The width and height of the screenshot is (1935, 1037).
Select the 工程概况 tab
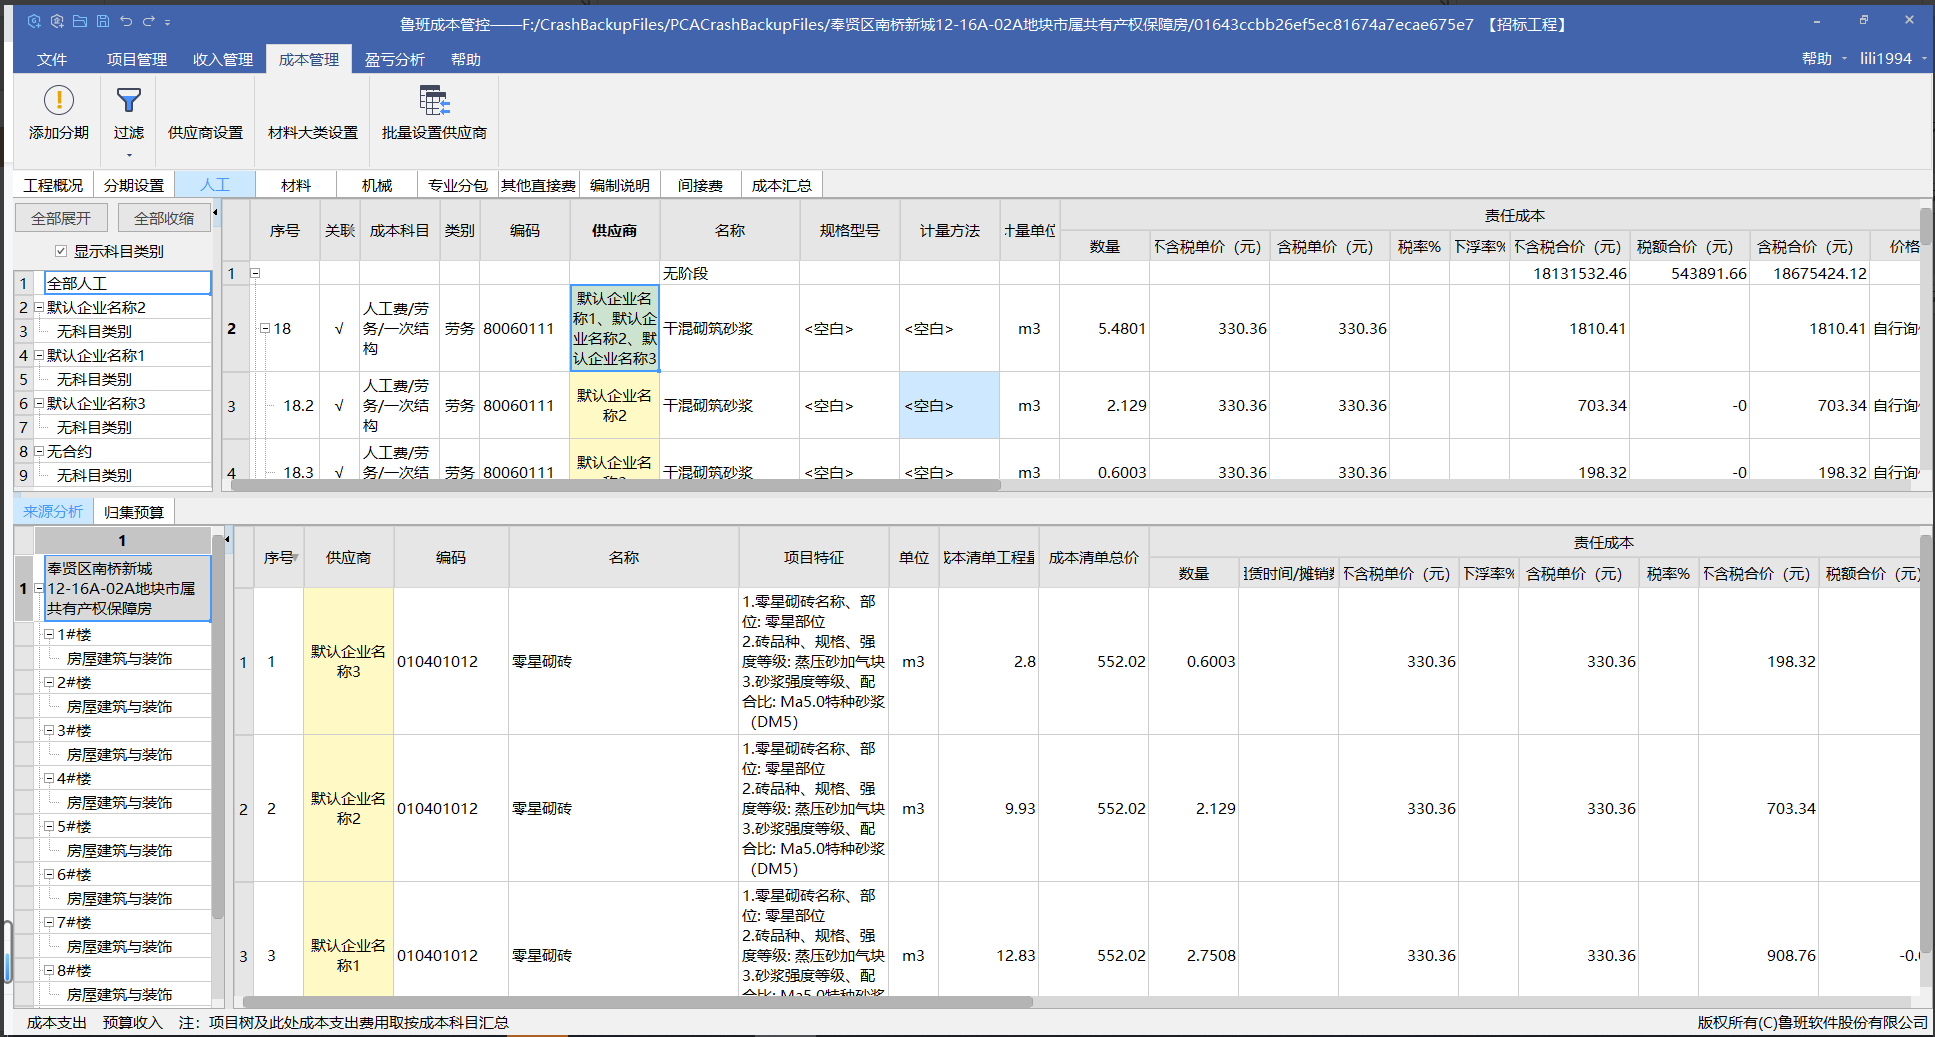coord(54,185)
